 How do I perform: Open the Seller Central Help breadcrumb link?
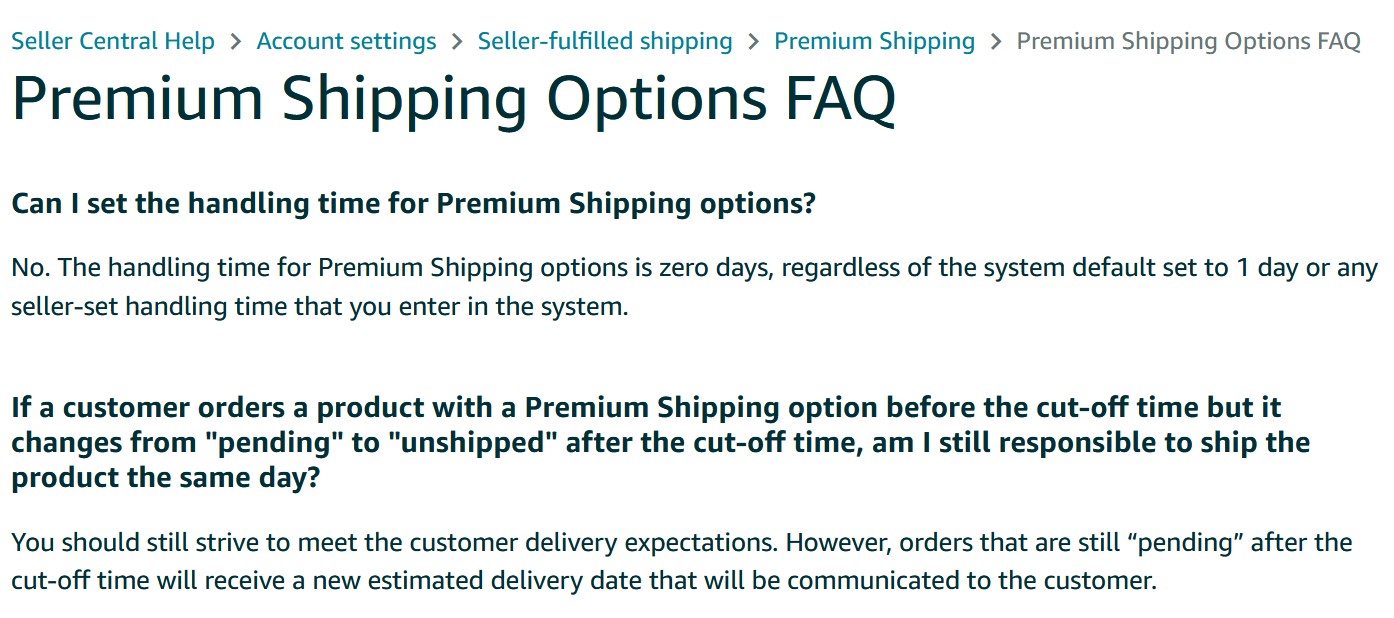pyautogui.click(x=113, y=41)
